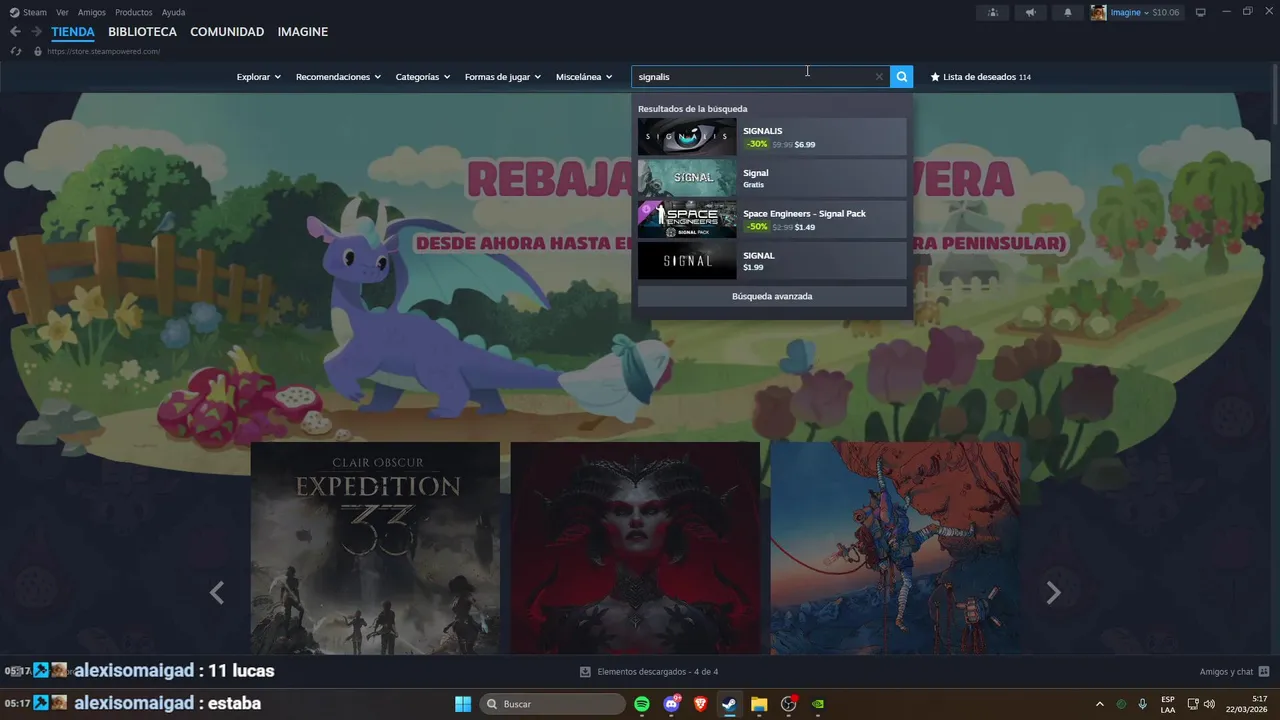
Task: Click Windows taskbar Buscar search box
Action: [553, 704]
